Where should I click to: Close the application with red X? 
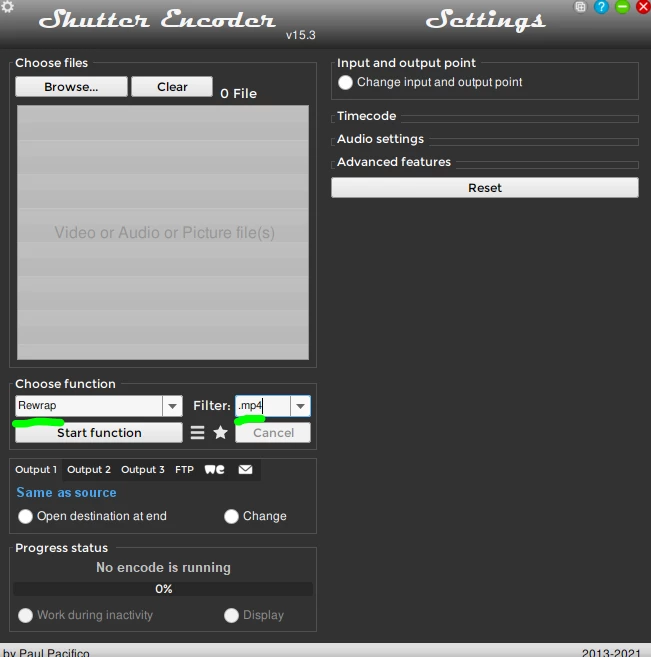click(643, 7)
